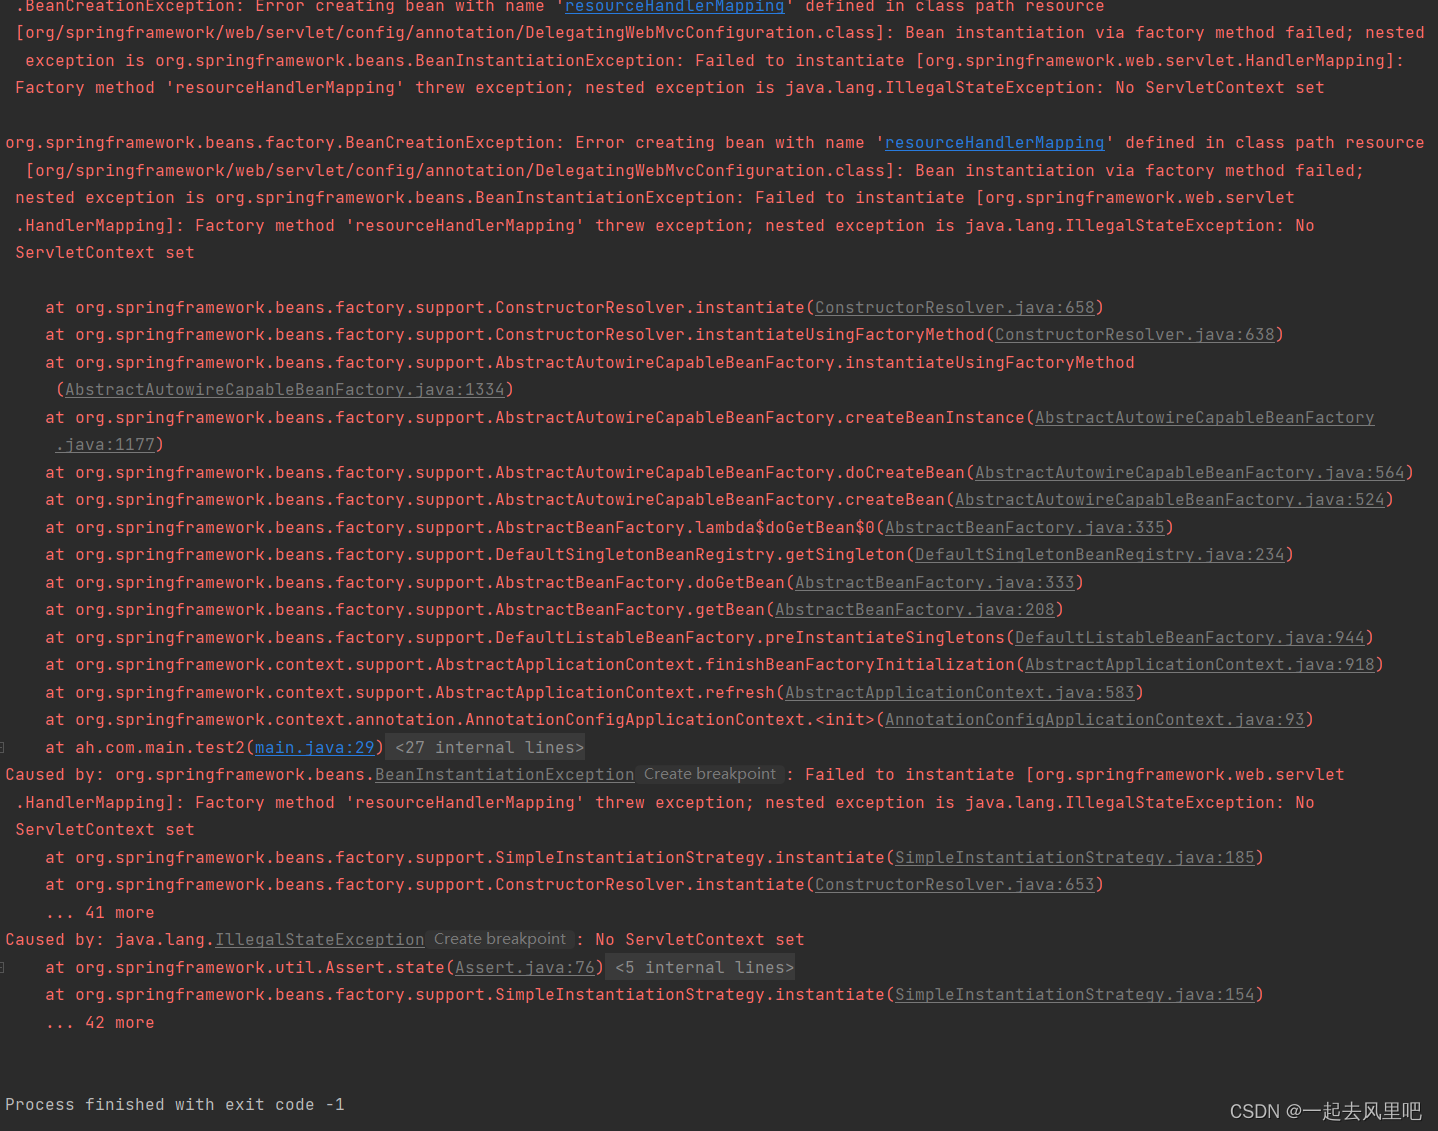Image resolution: width=1438 pixels, height=1131 pixels.
Task: Click the underlined BeanInstantiationException class link
Action: point(503,774)
